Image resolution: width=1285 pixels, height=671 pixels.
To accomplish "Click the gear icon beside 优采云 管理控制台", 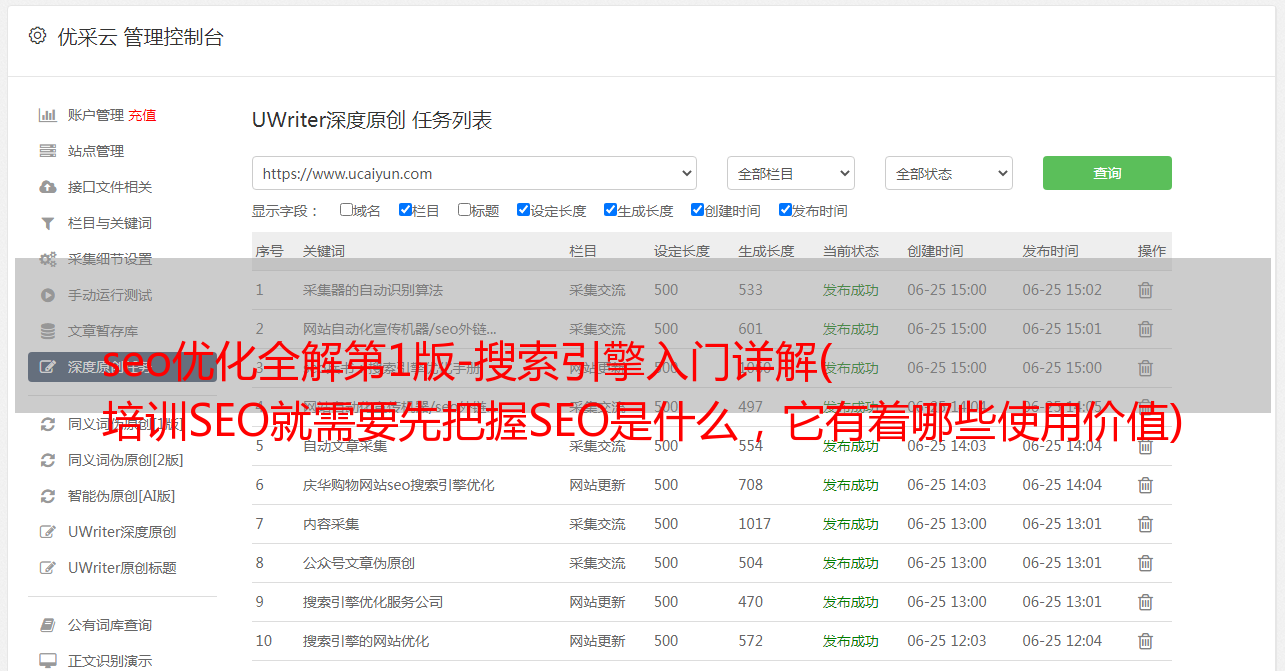I will coord(37,36).
